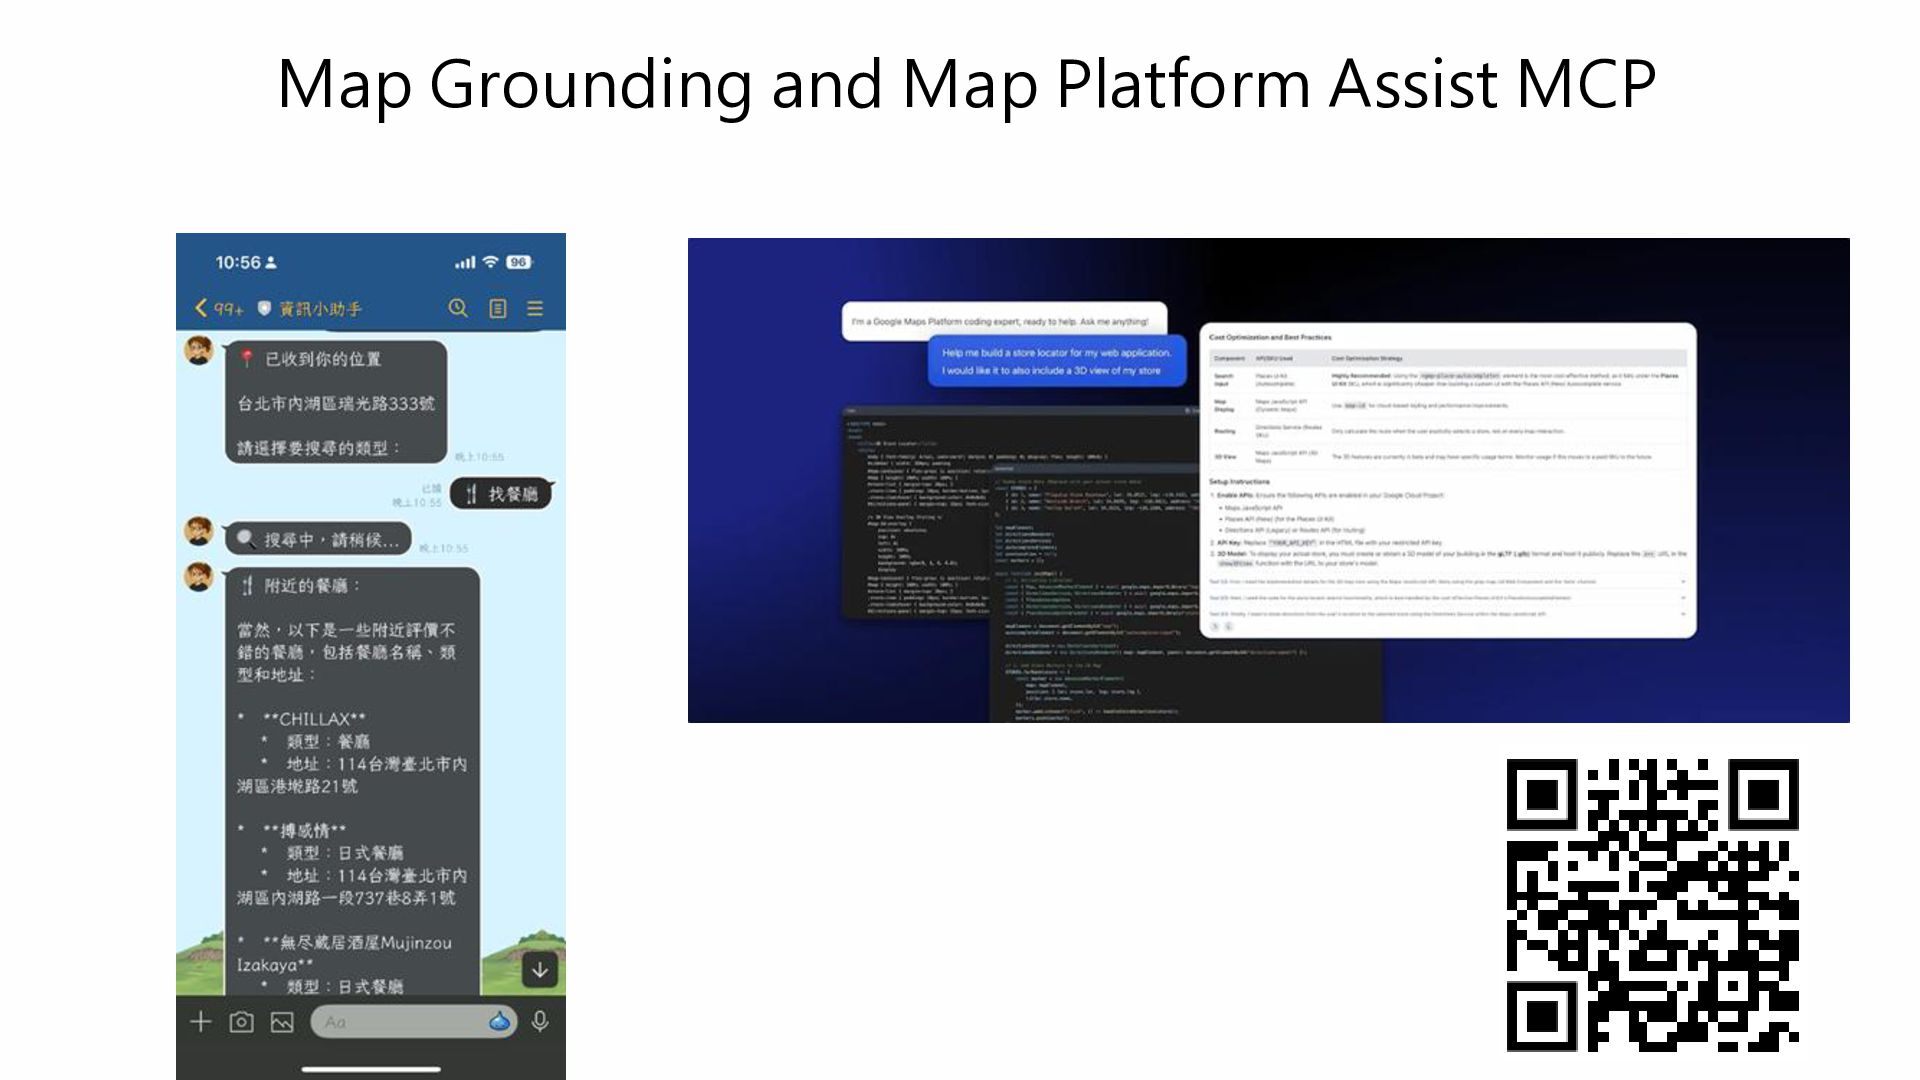The height and width of the screenshot is (1080, 1920).
Task: Tap the cellular signal bars in status bar
Action: [465, 263]
